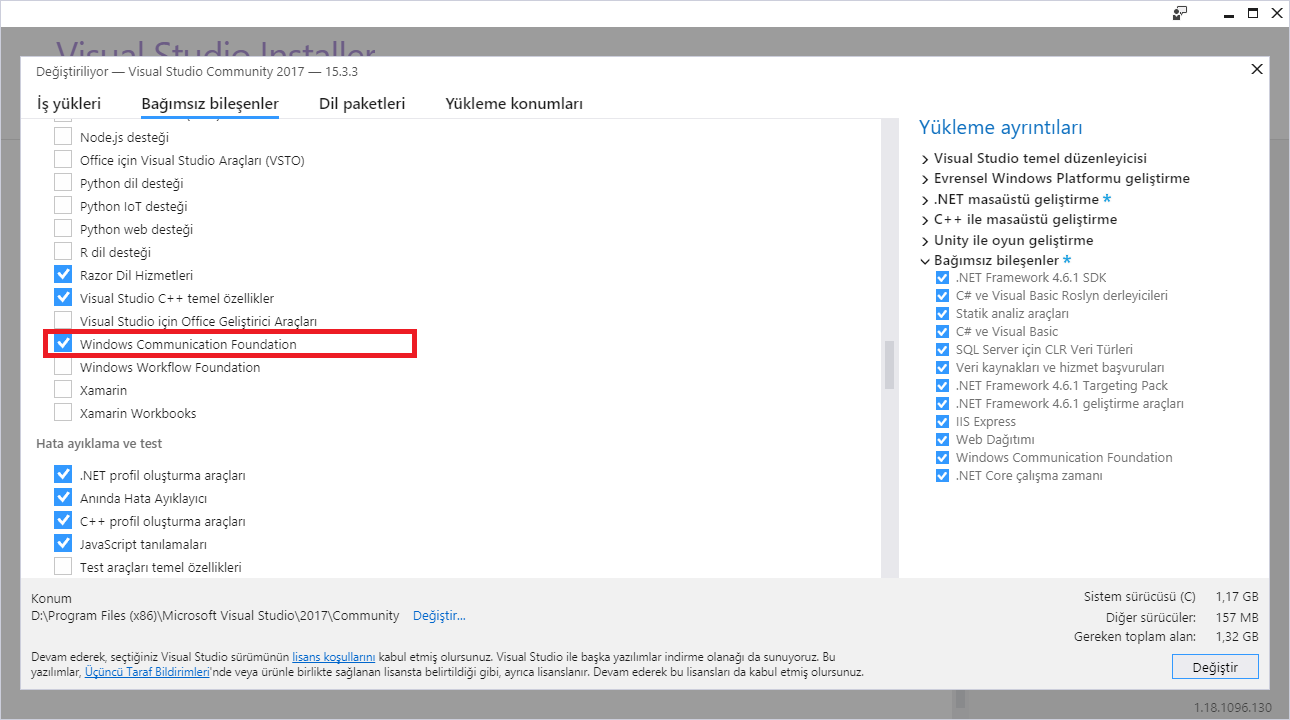Screen dimensions: 1290x720
Task: Tick the Python dil desteği checkbox
Action: point(63,183)
